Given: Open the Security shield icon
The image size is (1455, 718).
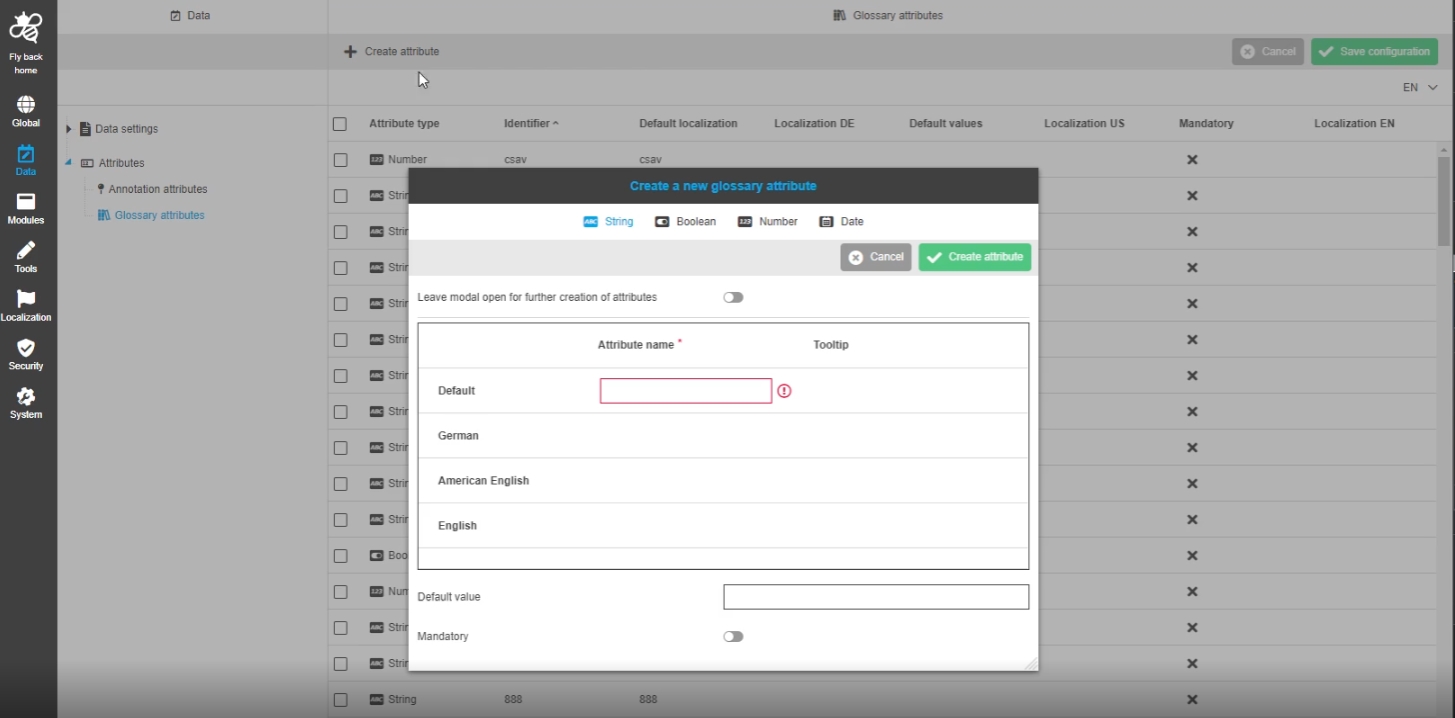Looking at the screenshot, I should tap(26, 348).
